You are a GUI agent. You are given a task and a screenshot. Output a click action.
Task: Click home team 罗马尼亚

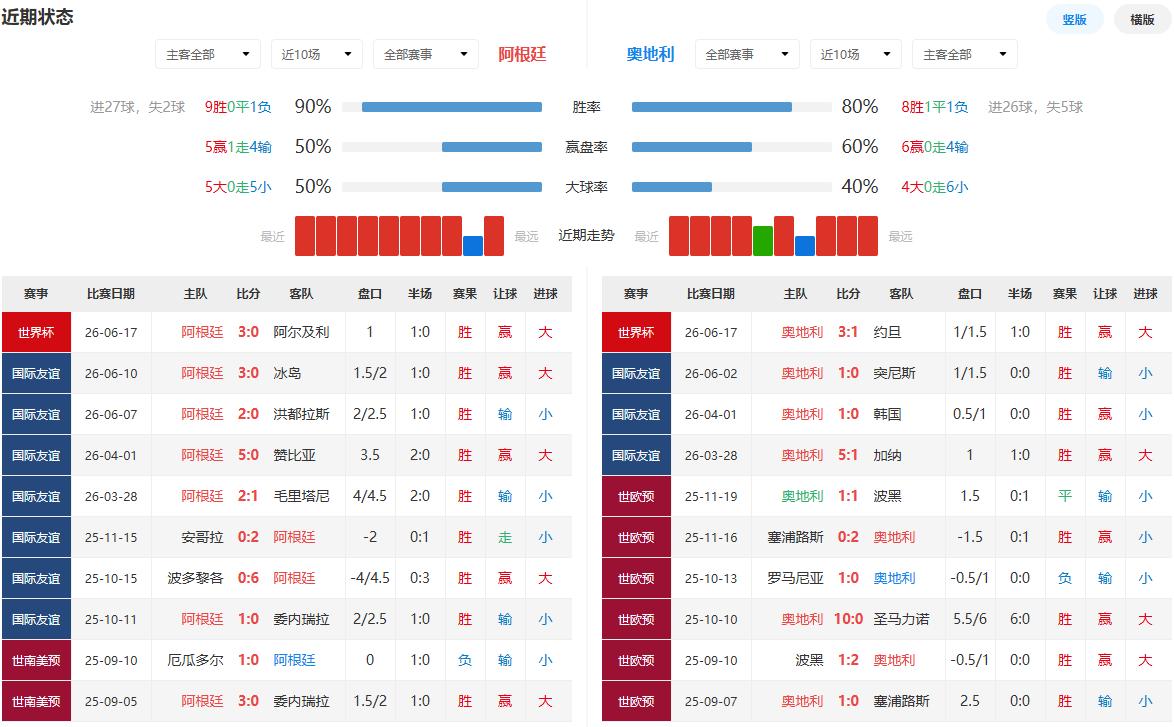(795, 578)
